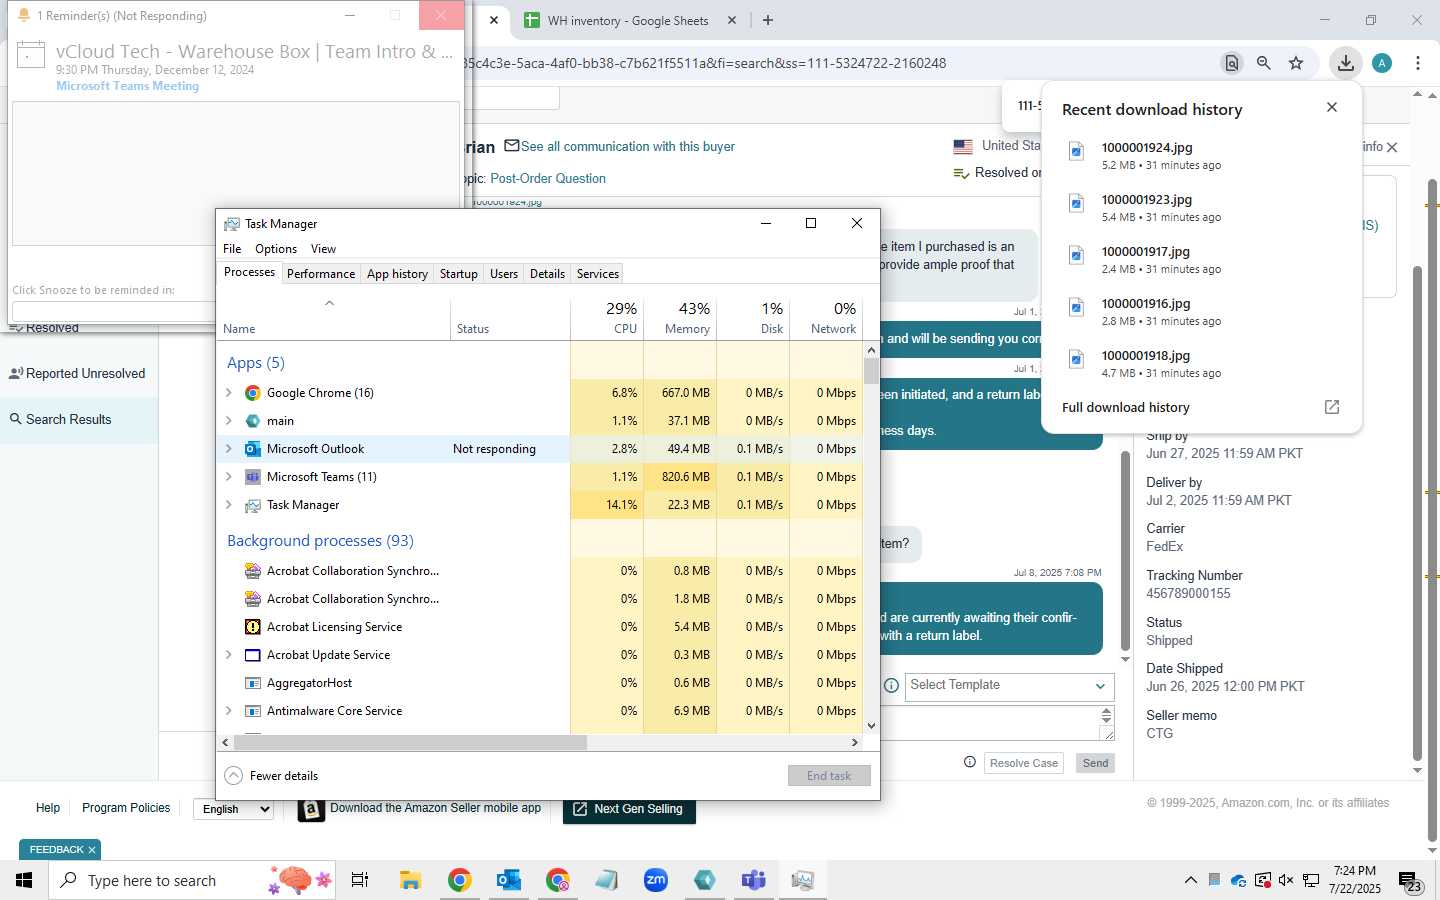The image size is (1440, 900).
Task: Click Microsoft Teams Meeting link in reminder
Action: point(127,86)
